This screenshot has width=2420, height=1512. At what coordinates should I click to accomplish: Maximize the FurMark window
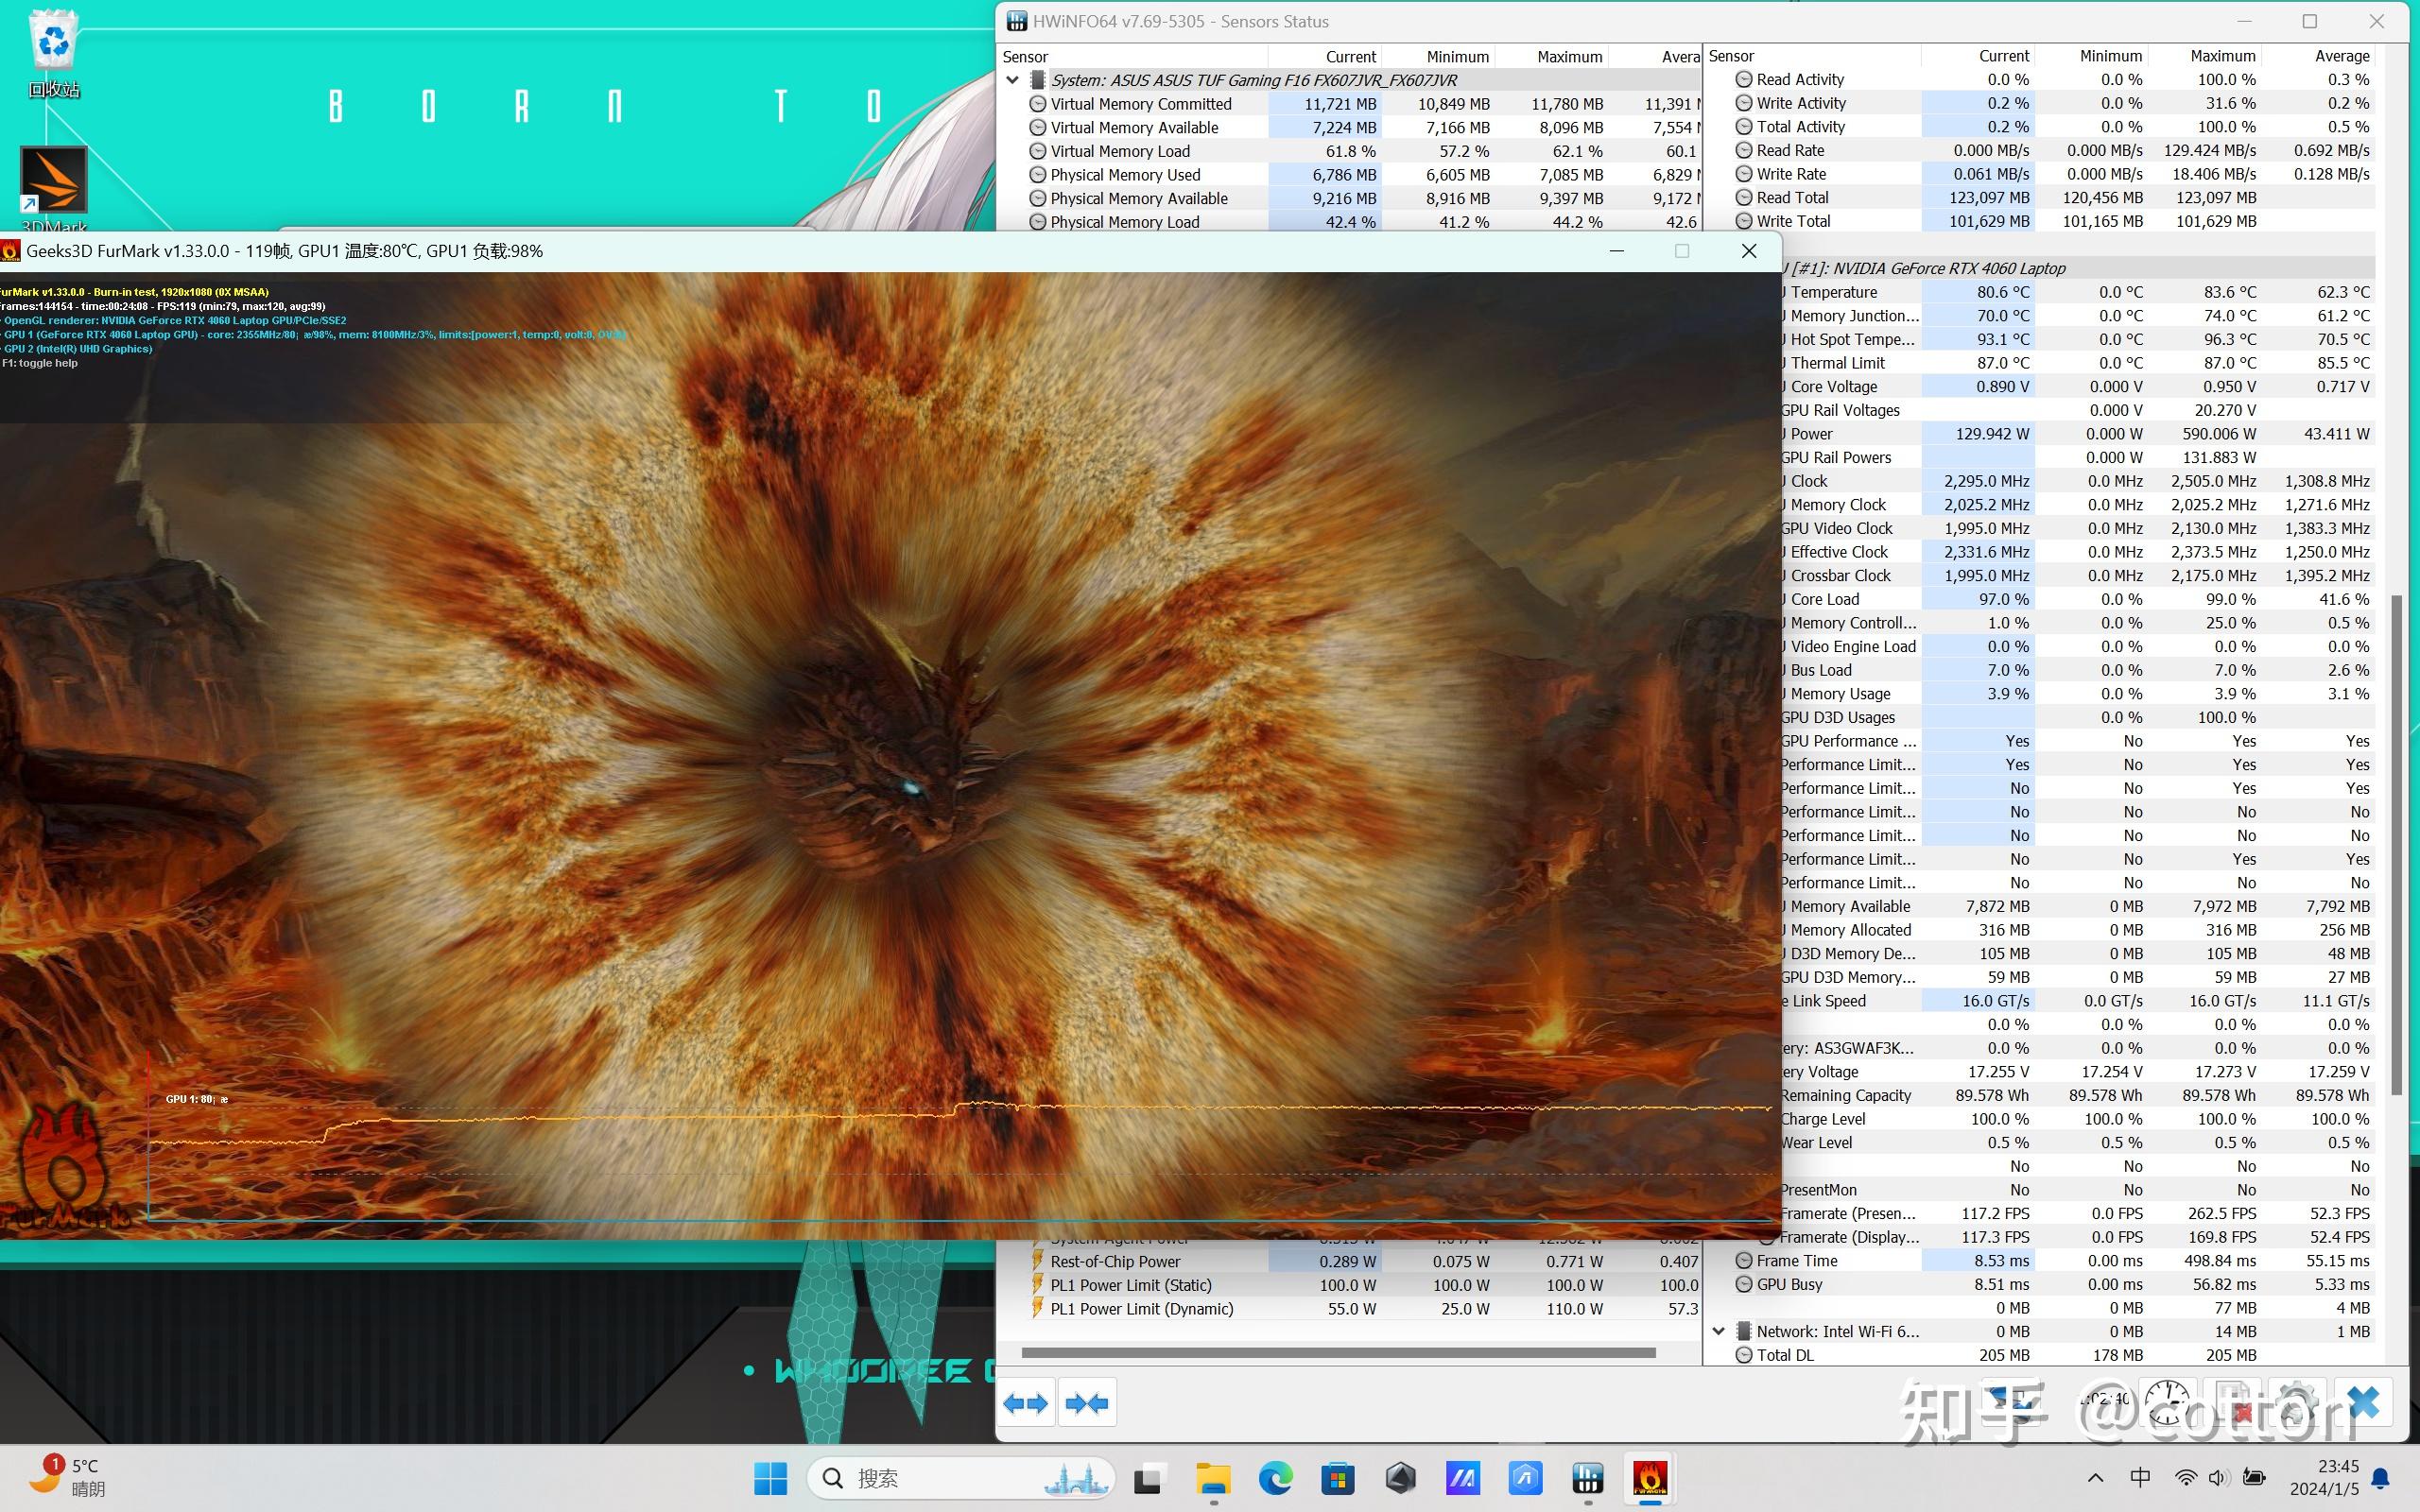(1682, 251)
